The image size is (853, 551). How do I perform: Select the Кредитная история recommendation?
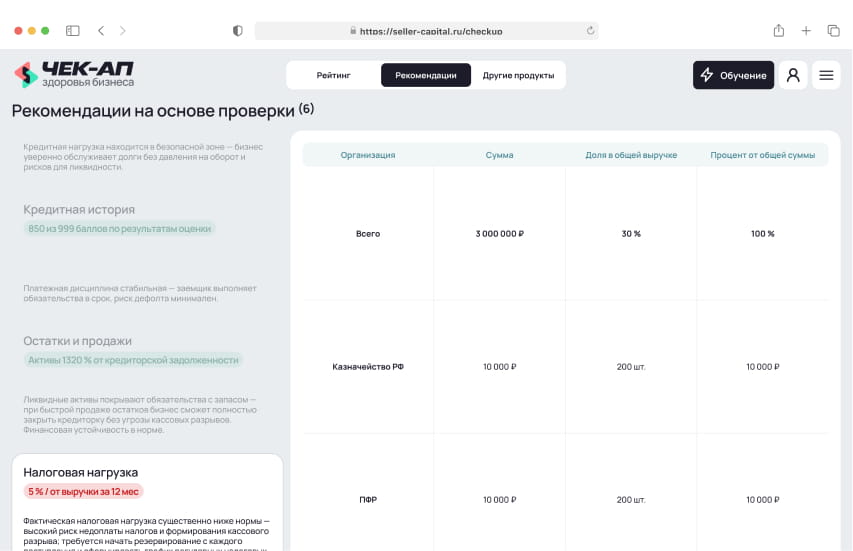pos(79,209)
